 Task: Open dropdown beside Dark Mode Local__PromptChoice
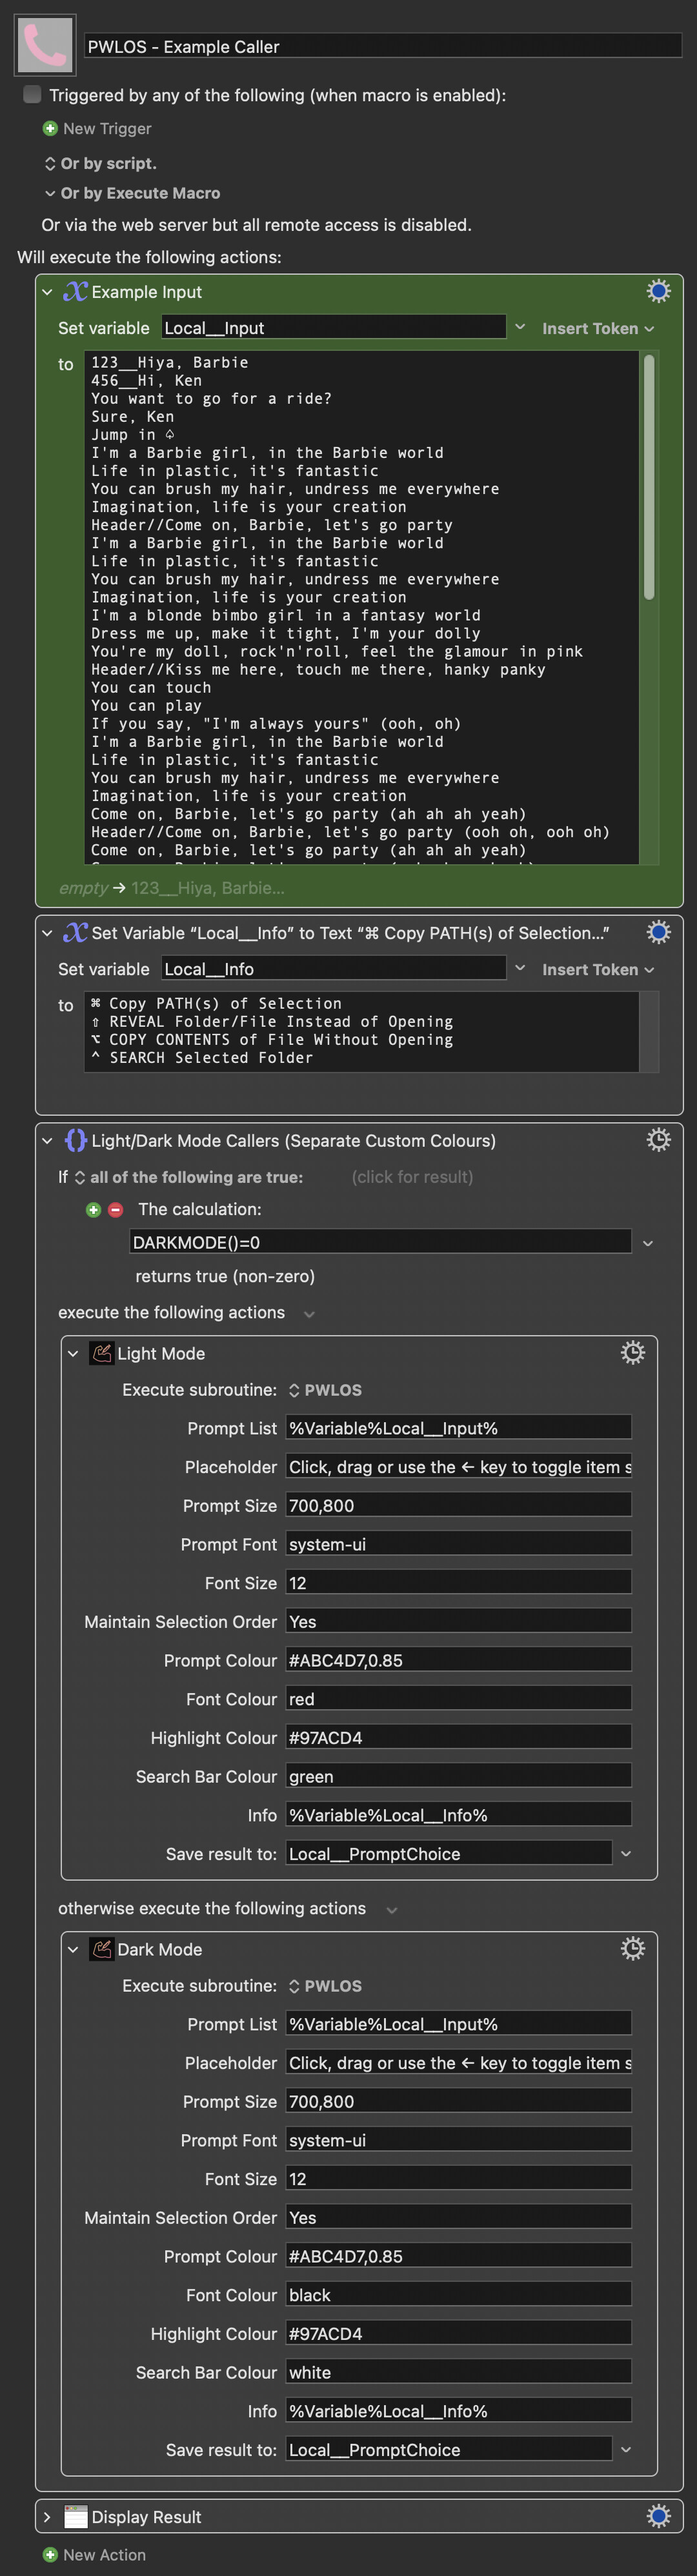(x=626, y=2449)
